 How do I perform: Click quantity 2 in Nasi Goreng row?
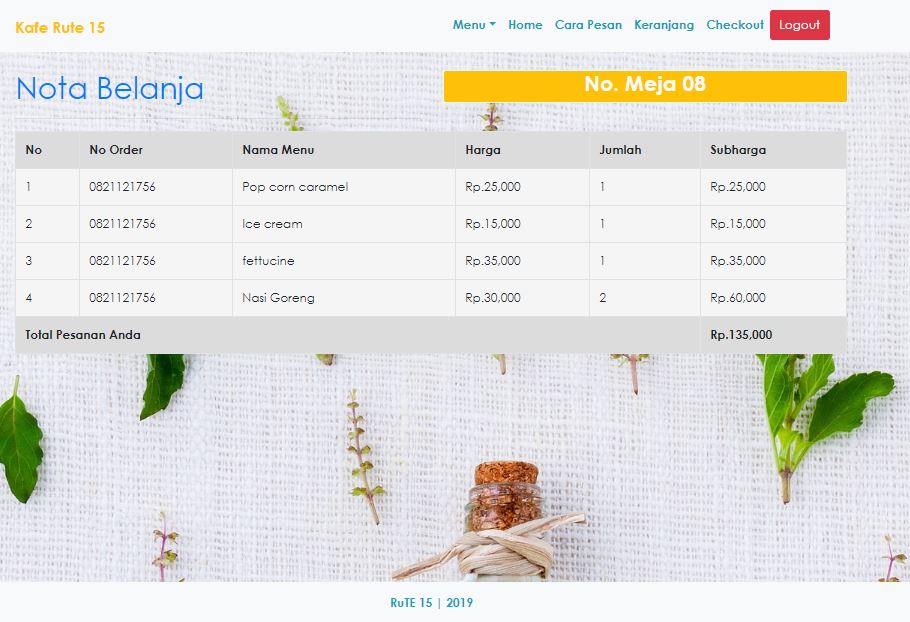(603, 298)
